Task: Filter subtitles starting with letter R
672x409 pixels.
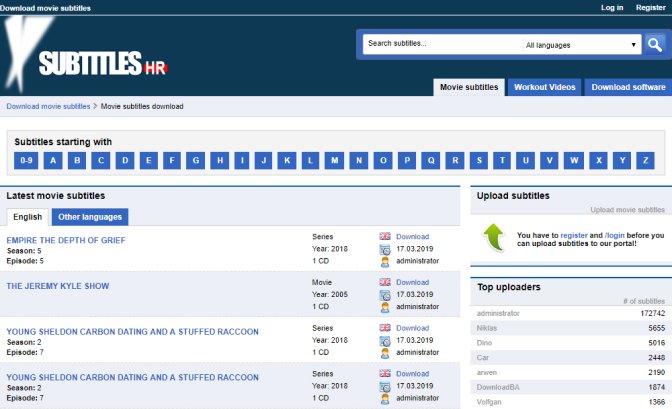Action: click(x=455, y=160)
